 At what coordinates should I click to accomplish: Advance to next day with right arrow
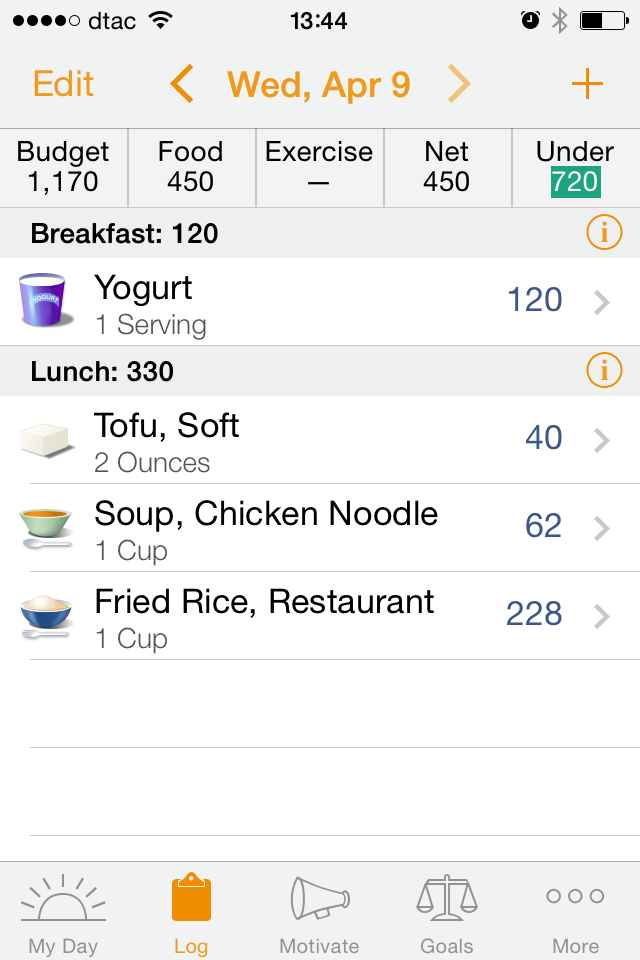(459, 84)
